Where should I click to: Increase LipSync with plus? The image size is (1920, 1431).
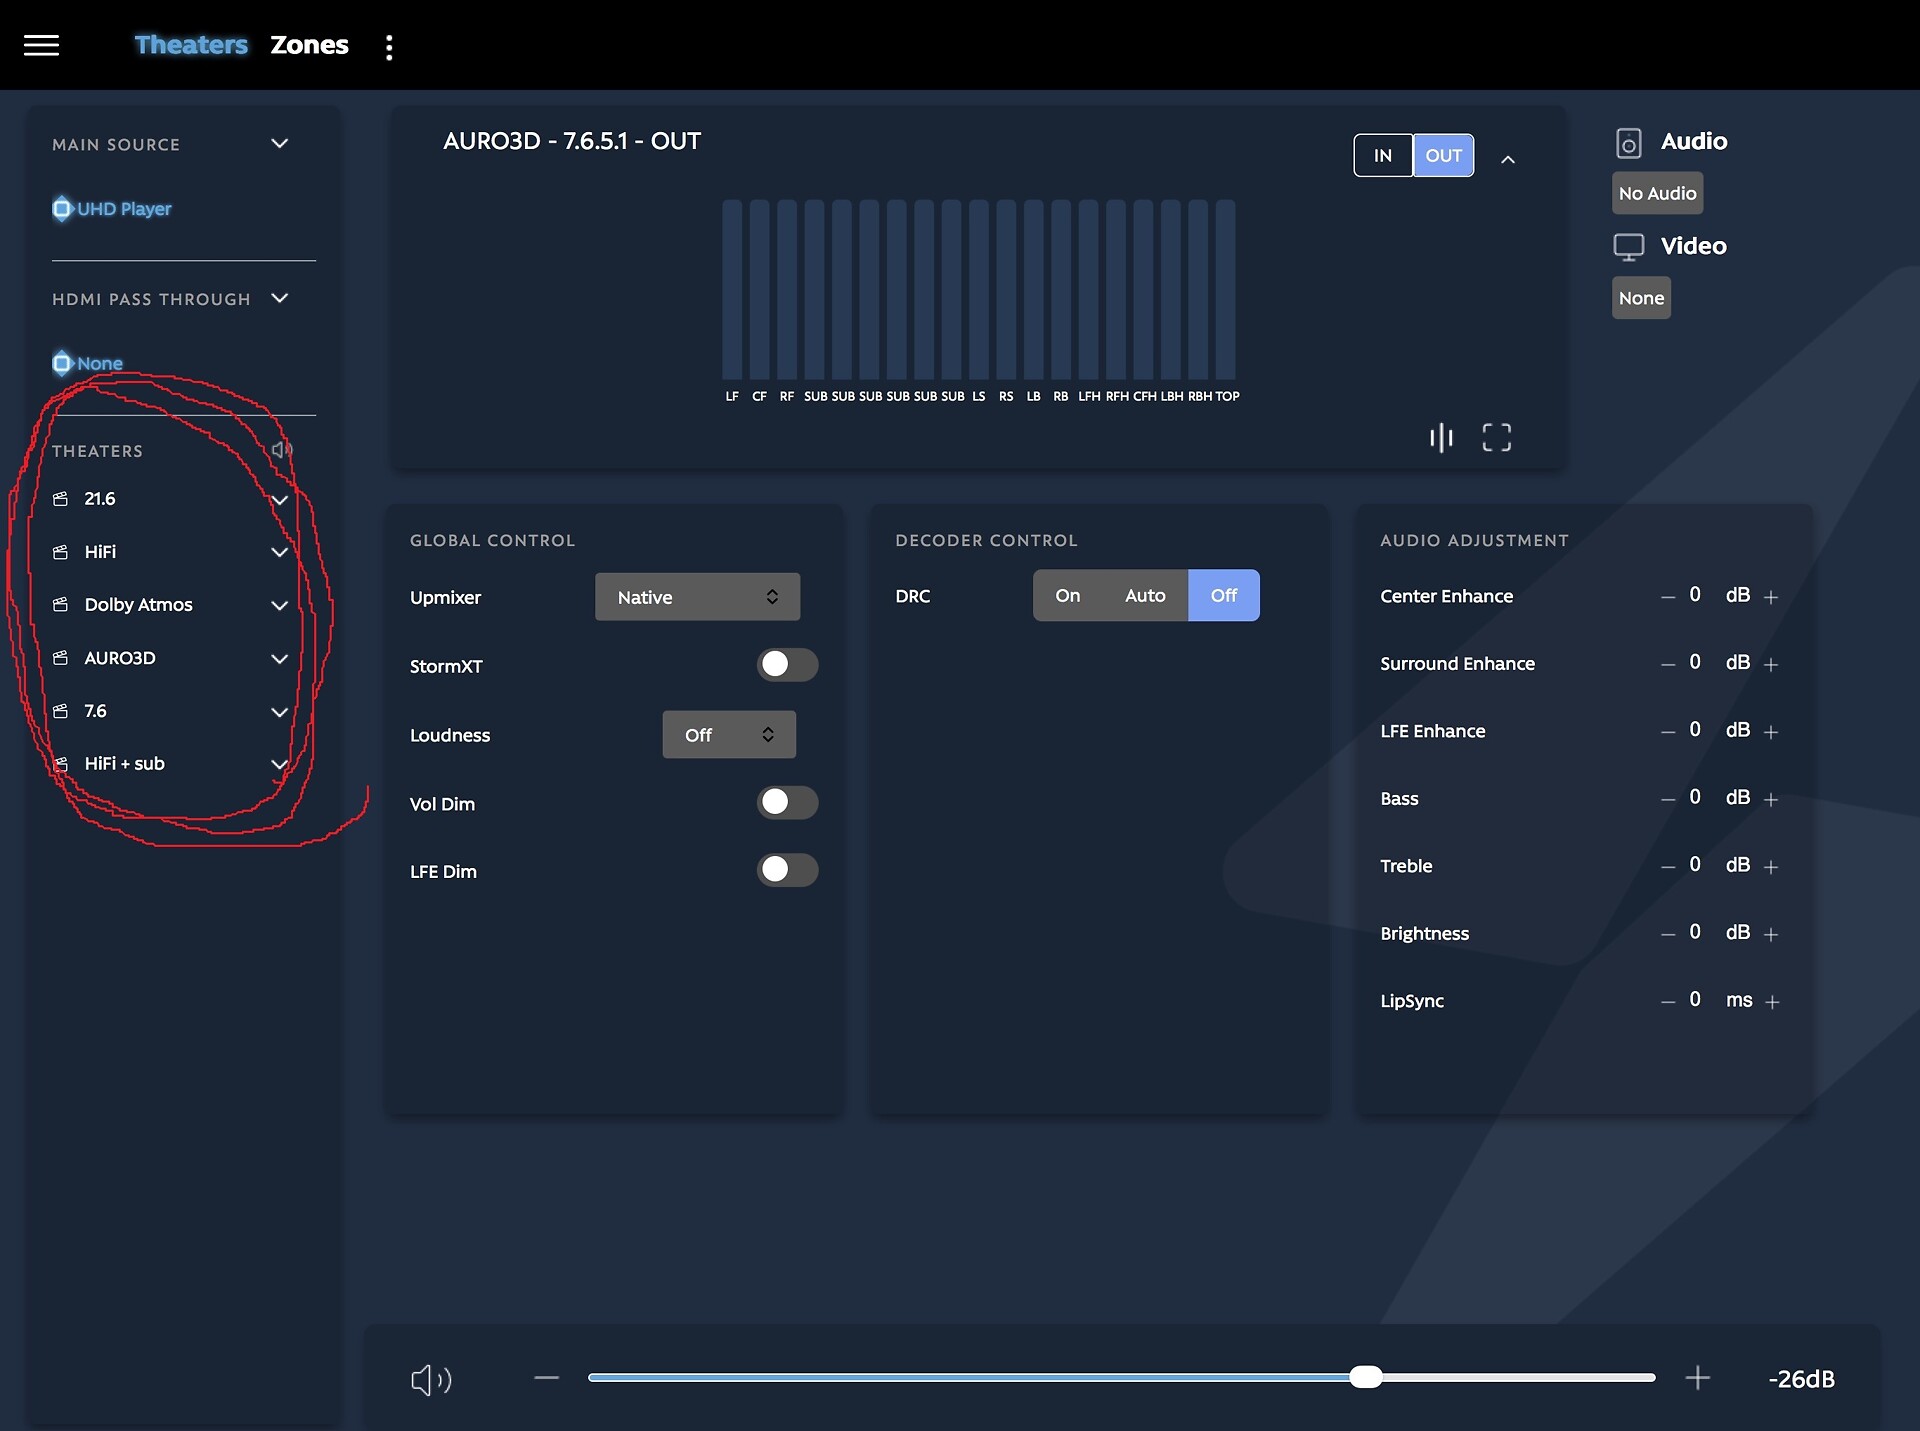coord(1772,1002)
